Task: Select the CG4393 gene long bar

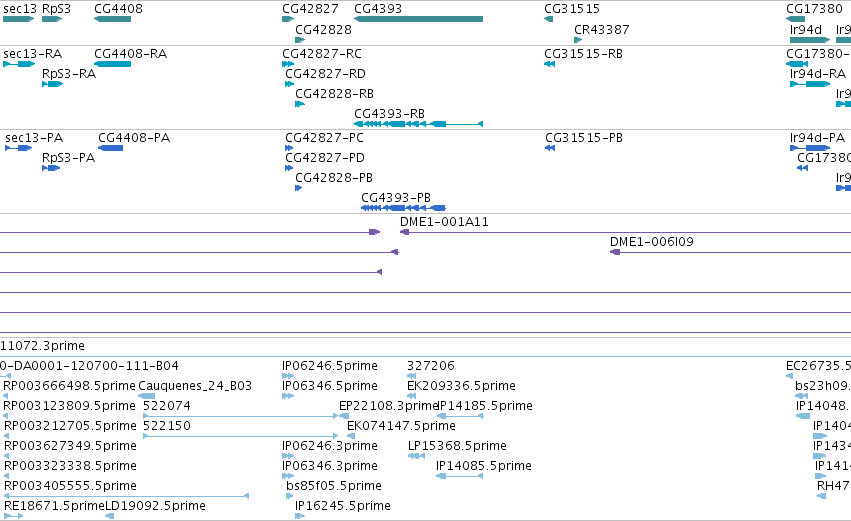Action: (x=418, y=19)
